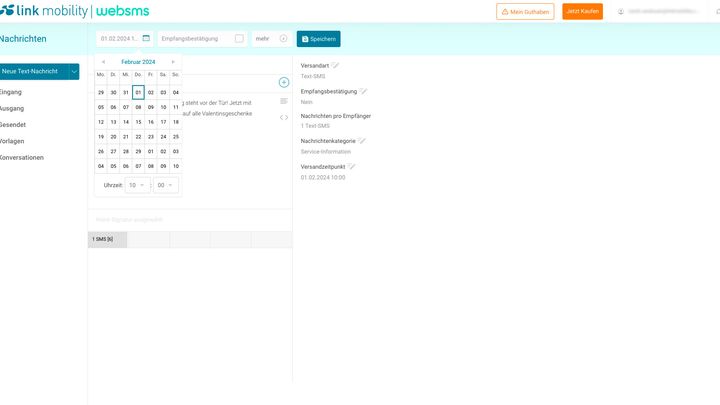Pick calendar day 08 of February
This screenshot has width=720, height=405.
coord(138,107)
